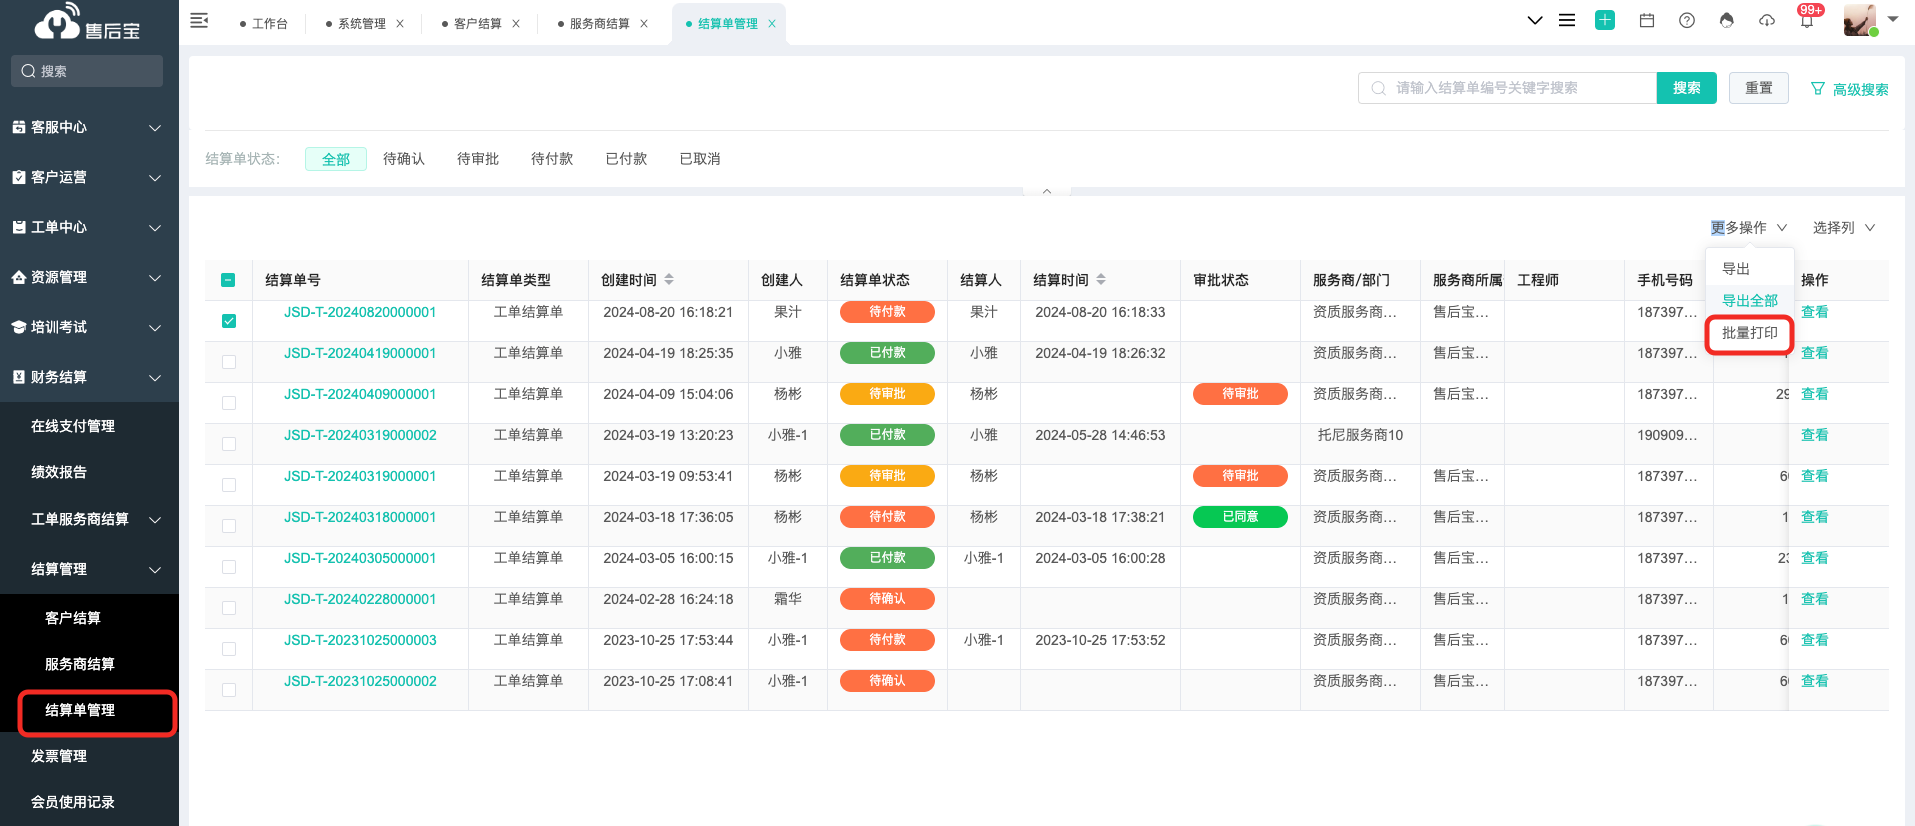
Task: Close the 系统管理 tab
Action: click(x=400, y=23)
